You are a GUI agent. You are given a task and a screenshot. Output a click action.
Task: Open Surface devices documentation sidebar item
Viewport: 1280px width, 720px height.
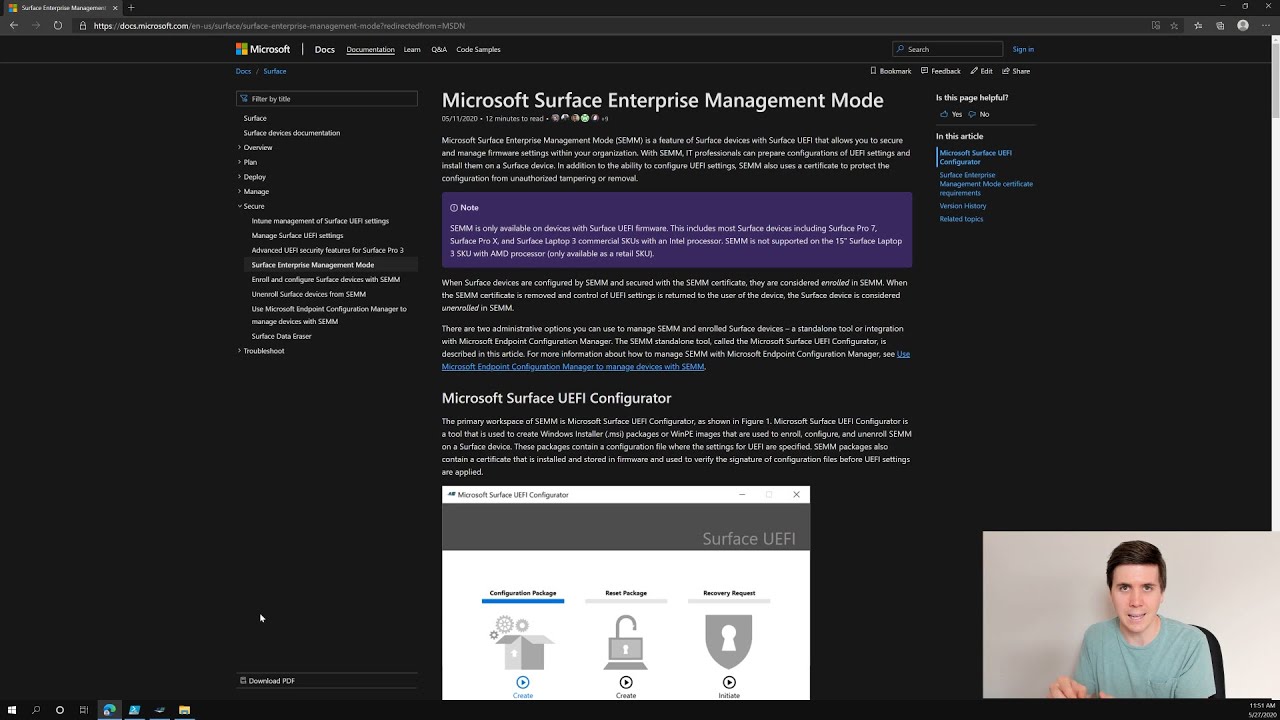click(x=291, y=133)
